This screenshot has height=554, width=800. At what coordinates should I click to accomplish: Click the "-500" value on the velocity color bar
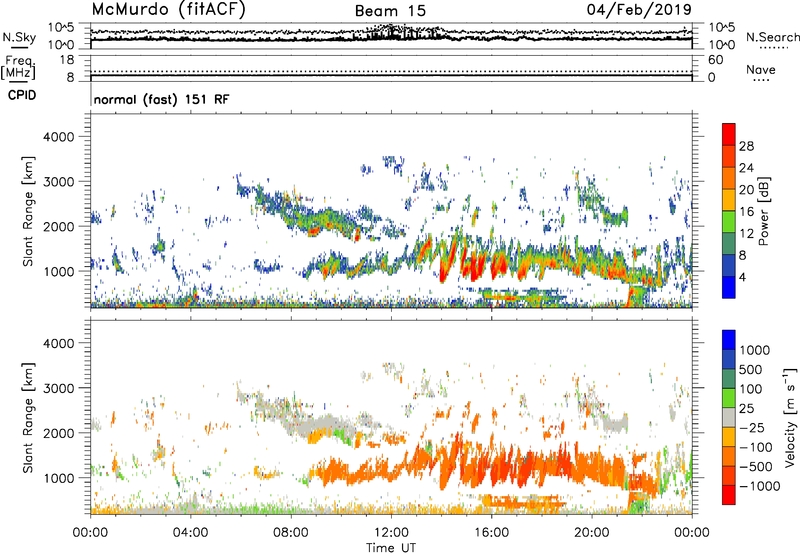pos(756,467)
